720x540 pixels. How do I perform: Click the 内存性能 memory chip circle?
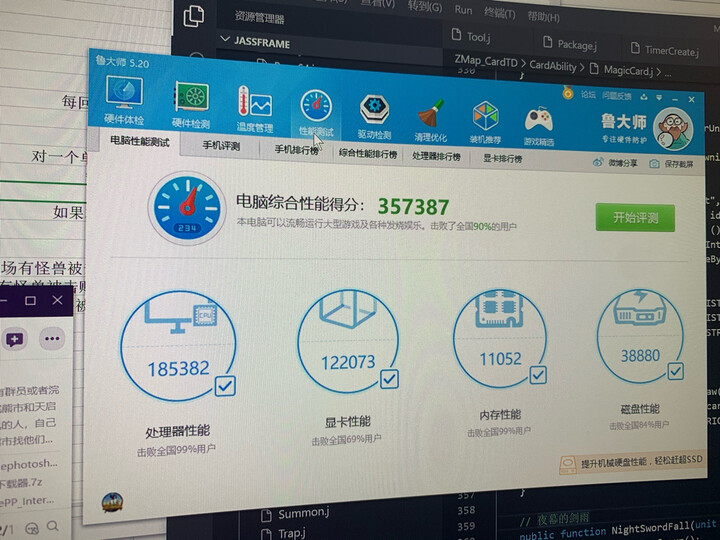500,340
